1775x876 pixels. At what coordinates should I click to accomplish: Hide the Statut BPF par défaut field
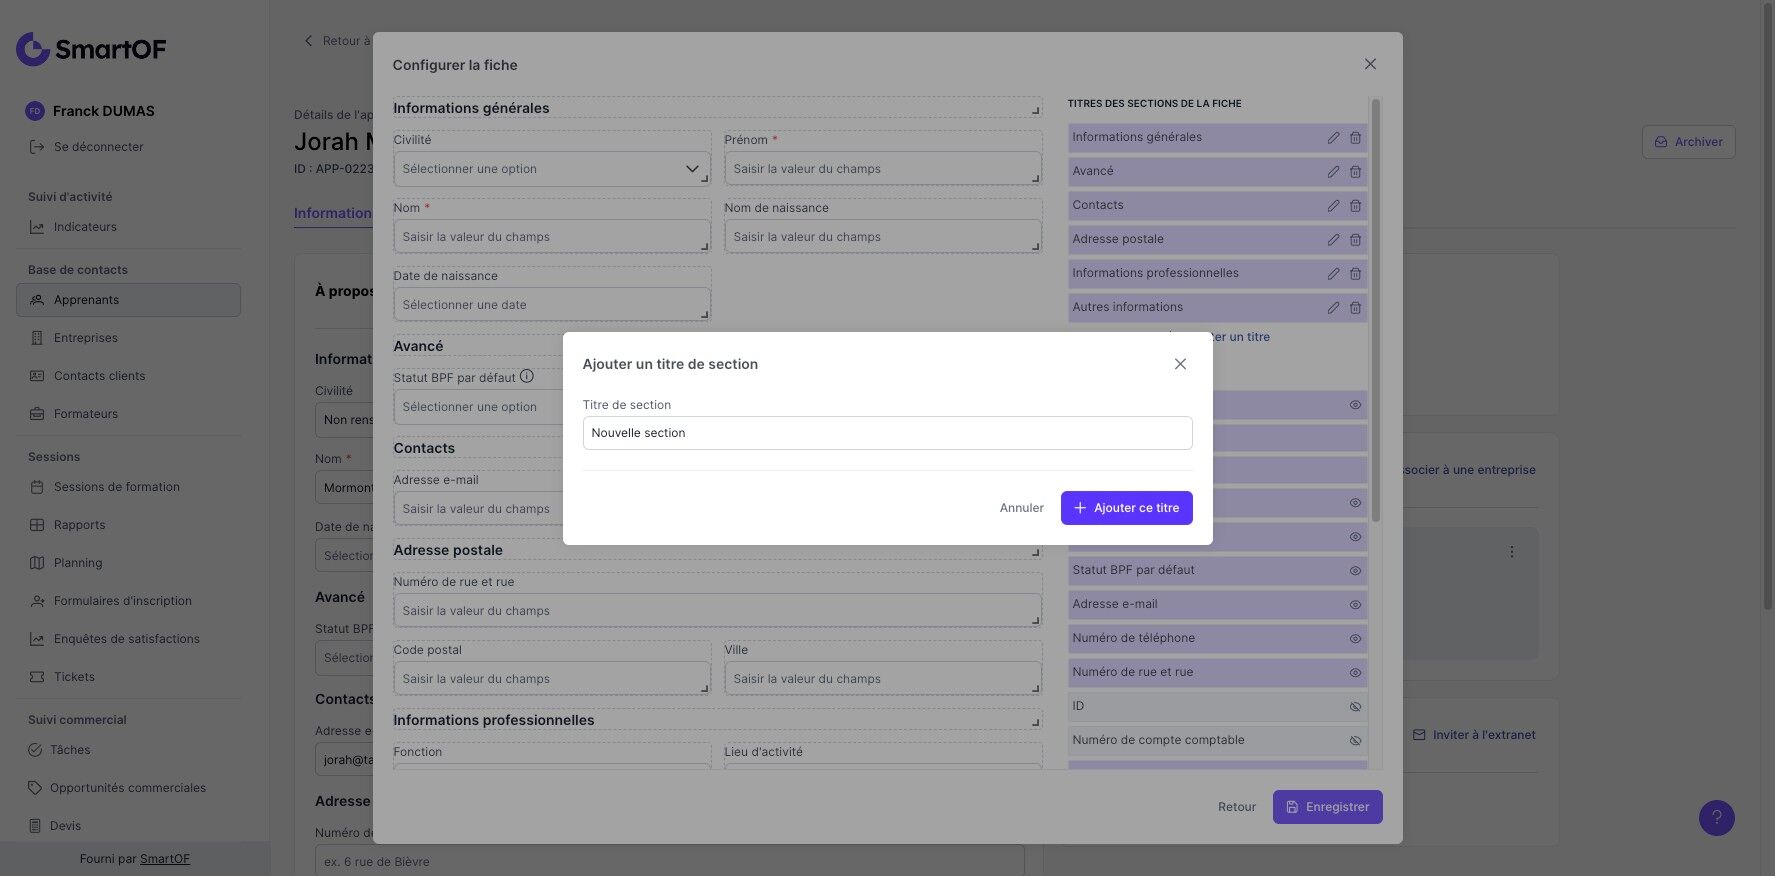click(1355, 571)
